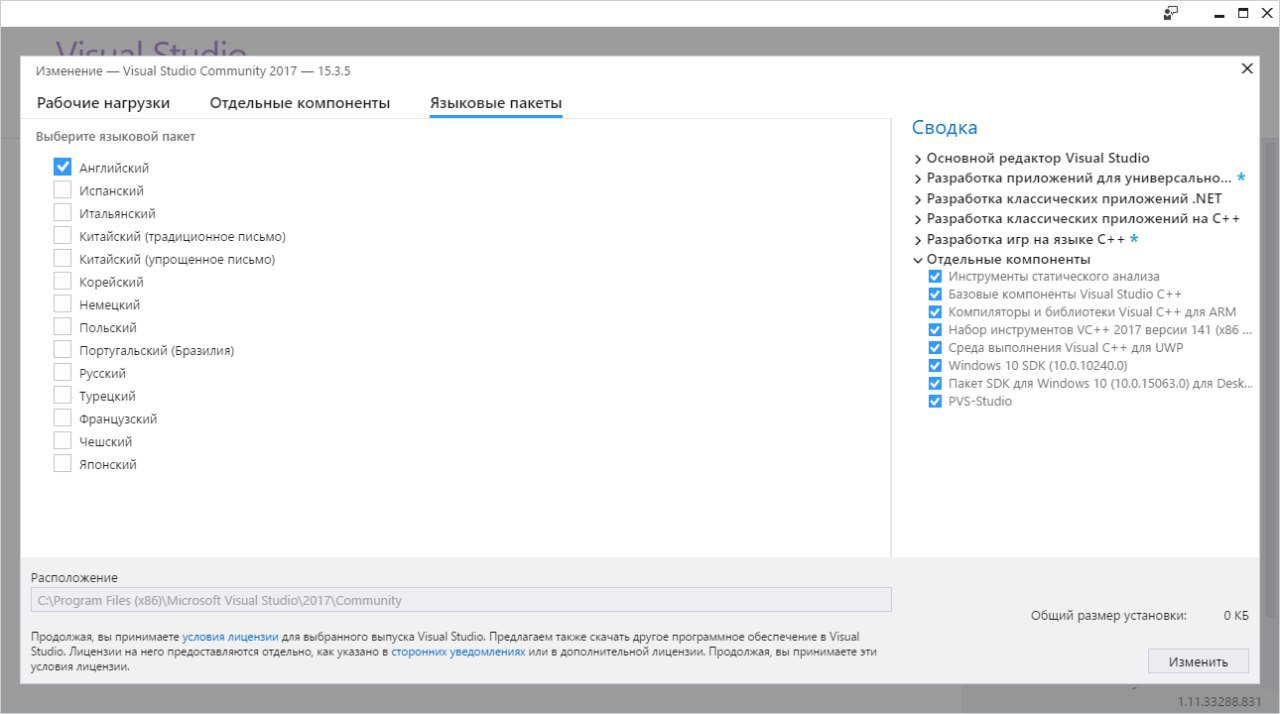
Task: Uncheck the Английский language pack
Action: [62, 167]
